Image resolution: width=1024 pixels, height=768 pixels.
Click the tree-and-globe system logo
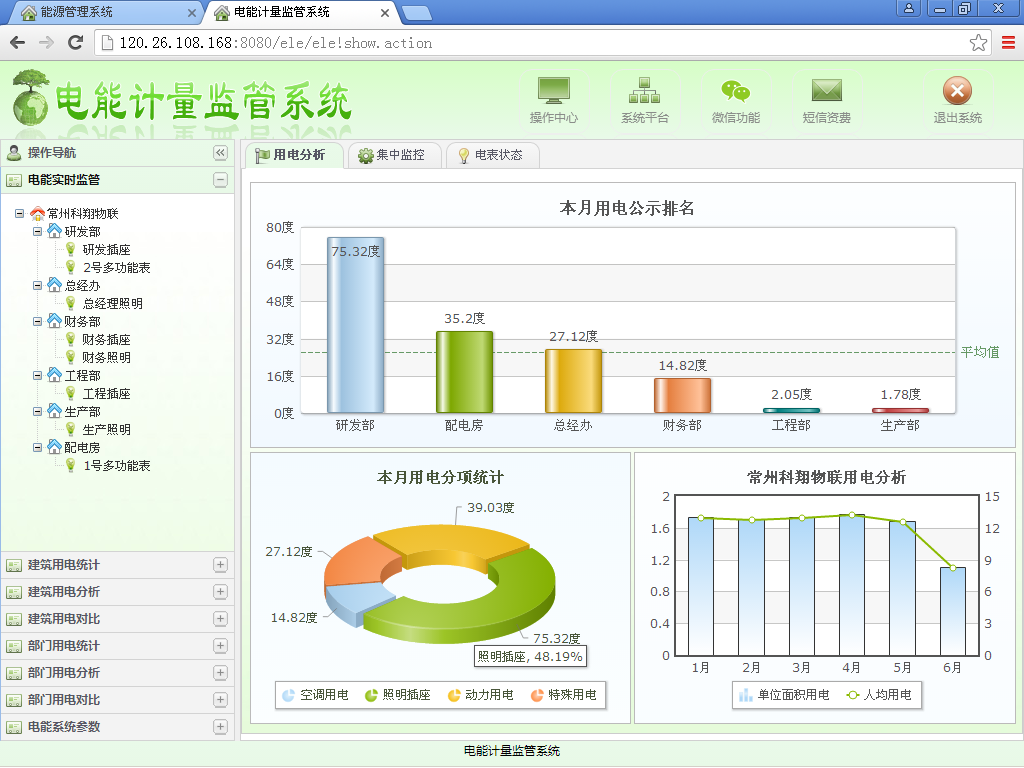click(x=30, y=98)
